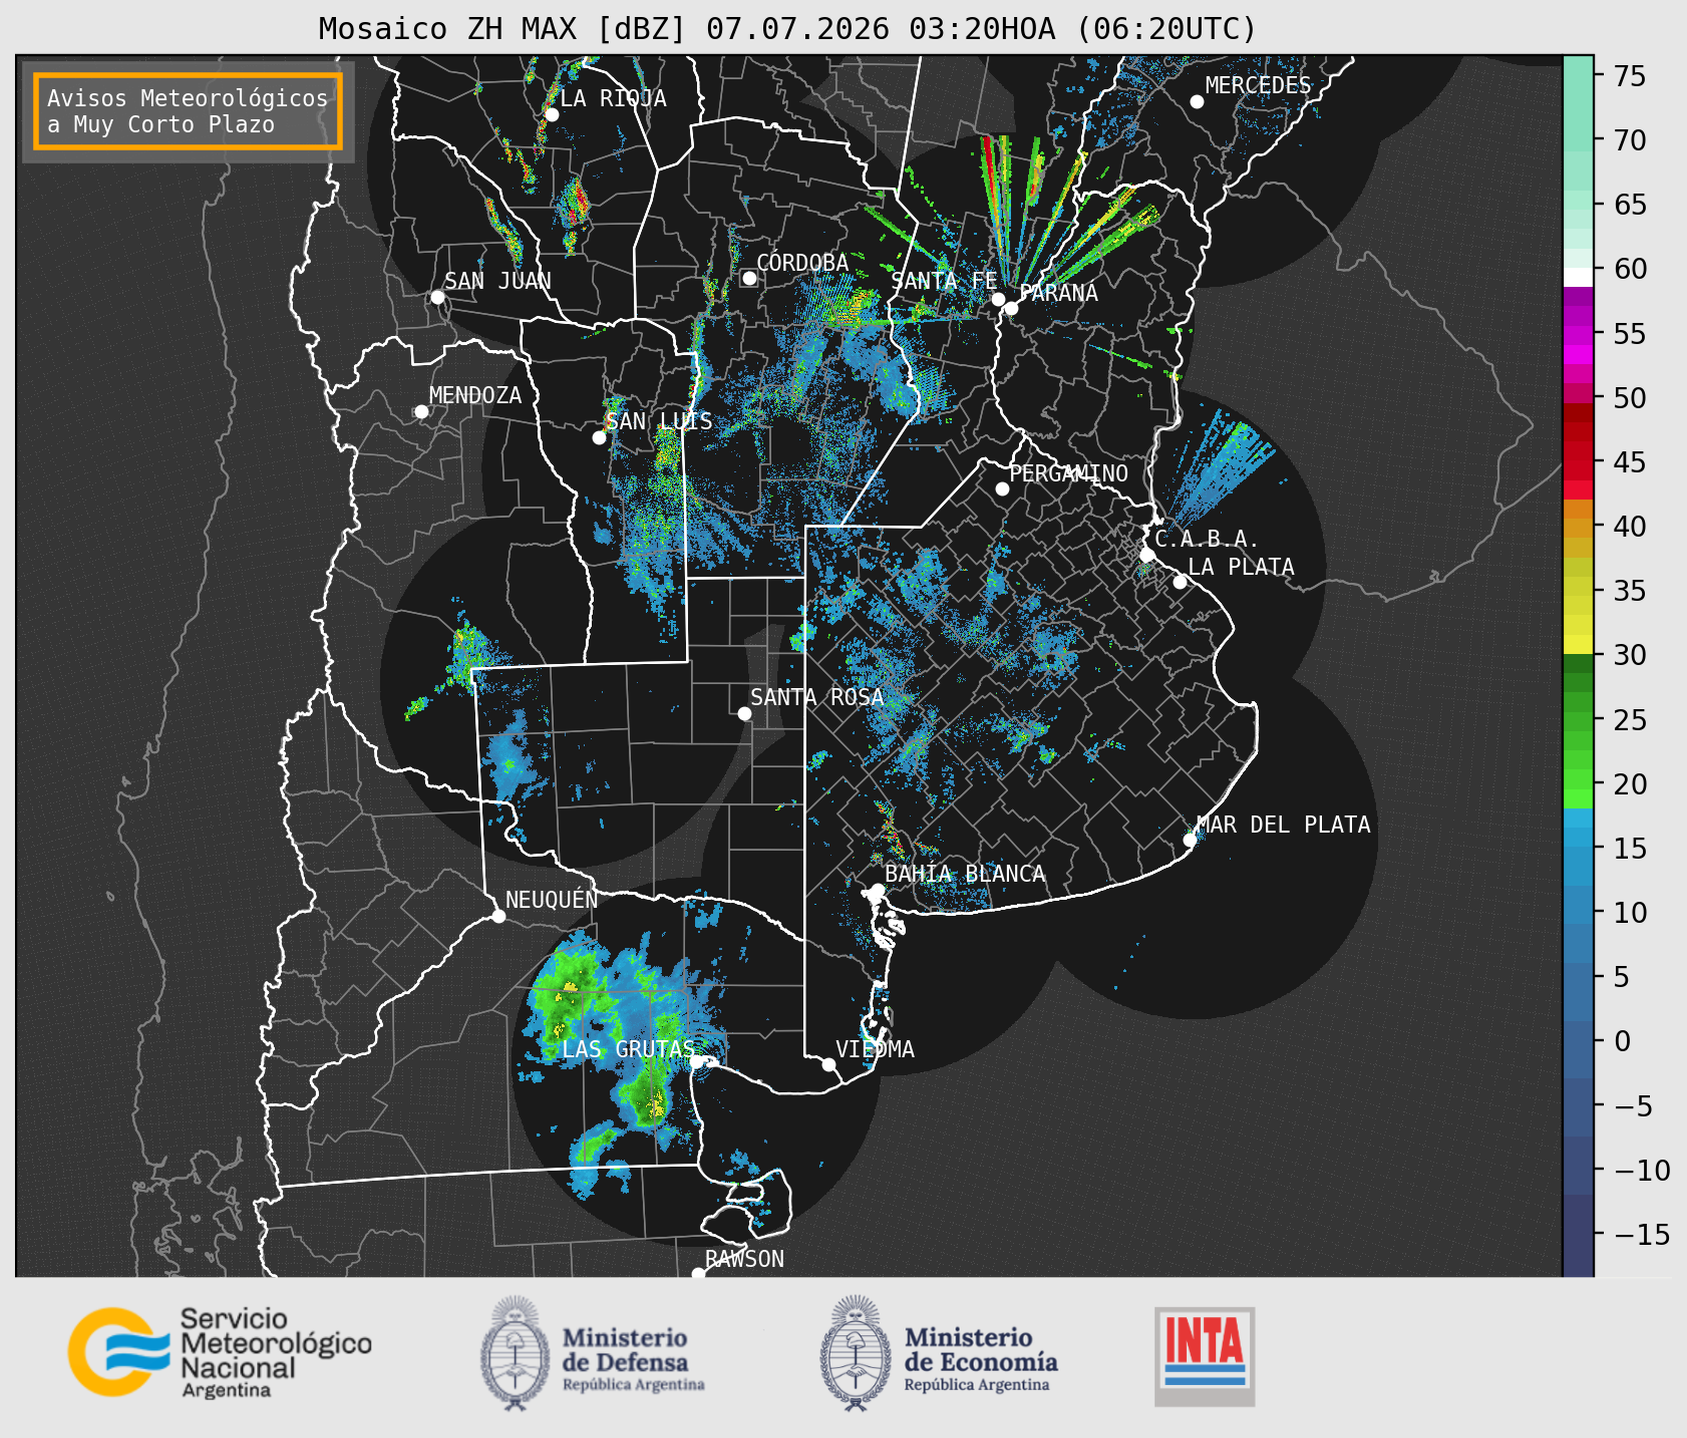
Task: Click the Córdoba city marker
Action: (x=749, y=278)
